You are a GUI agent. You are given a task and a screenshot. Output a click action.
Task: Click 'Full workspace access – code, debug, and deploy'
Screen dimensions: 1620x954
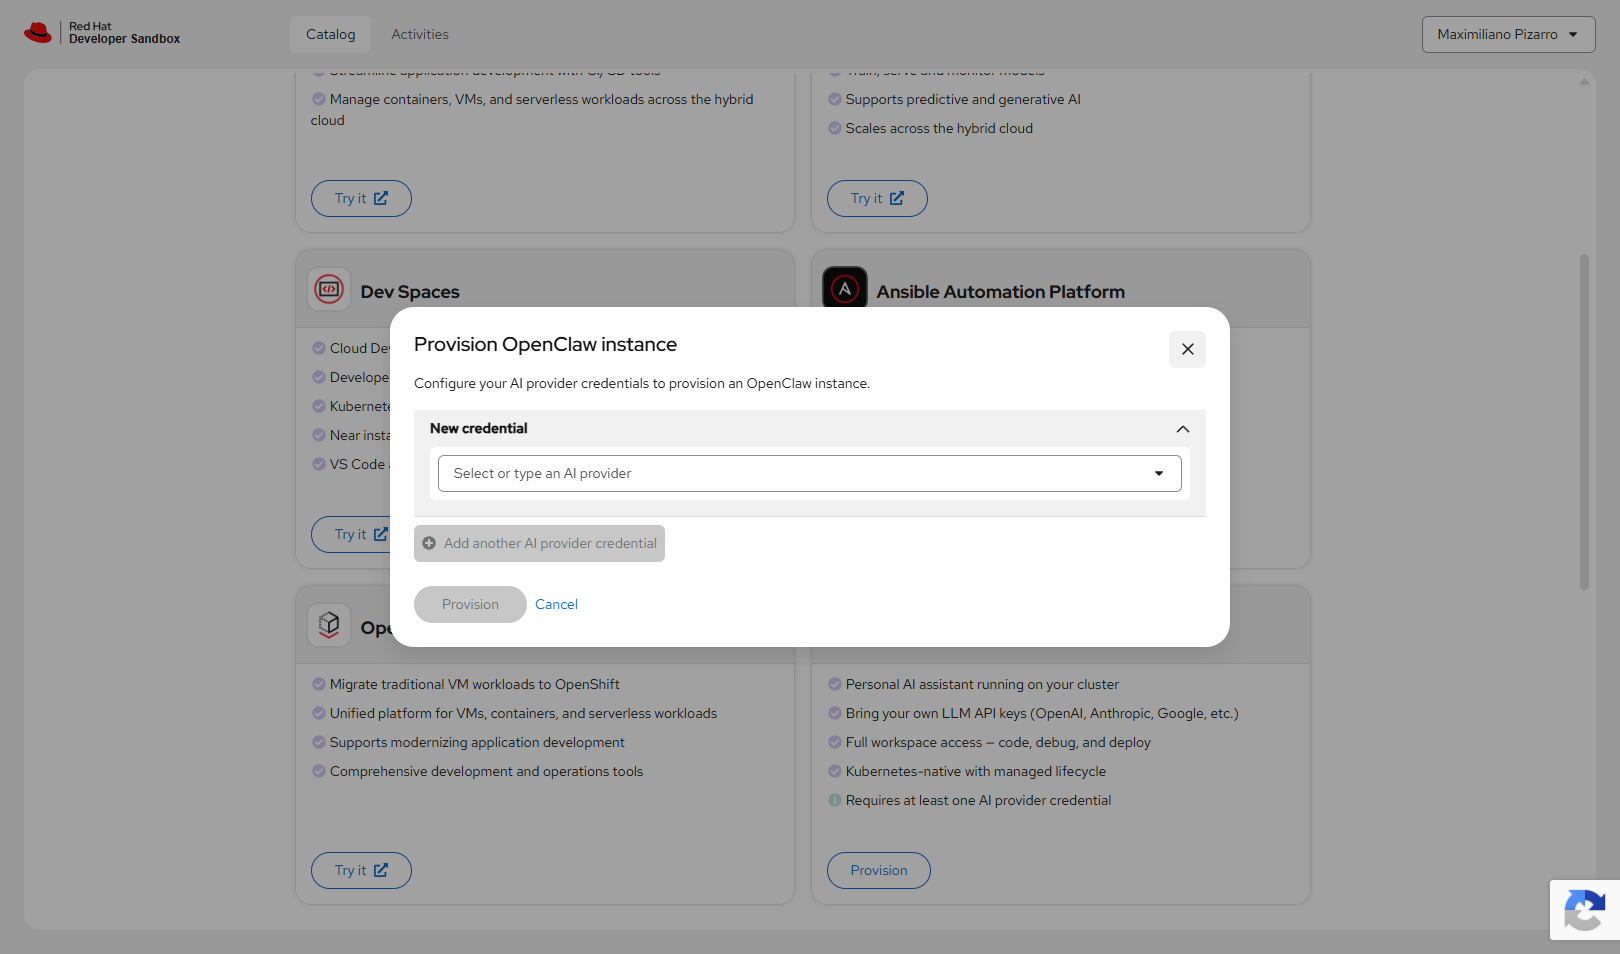(x=998, y=743)
